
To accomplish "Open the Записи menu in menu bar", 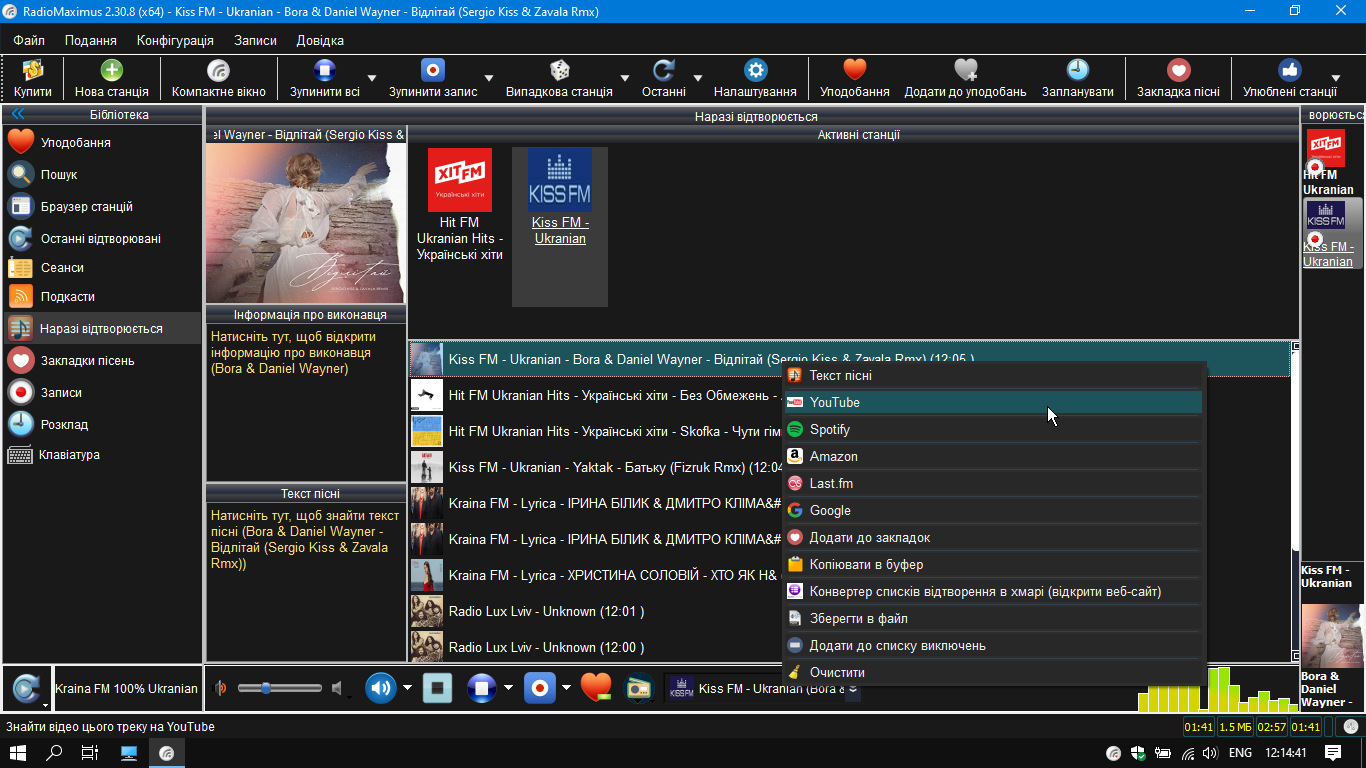I will click(255, 41).
